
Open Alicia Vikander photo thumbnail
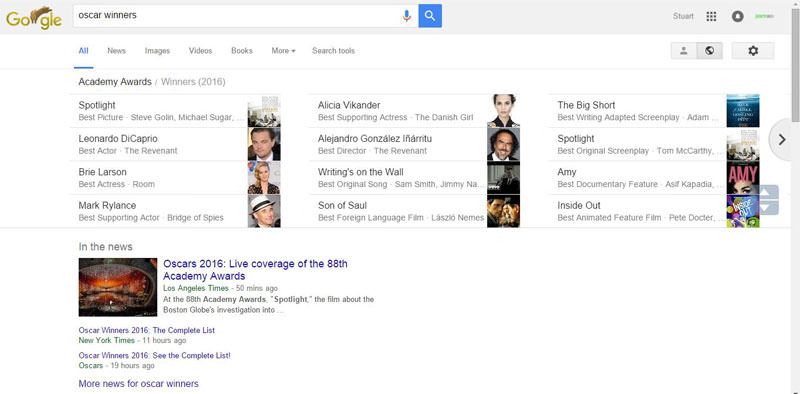(x=503, y=111)
